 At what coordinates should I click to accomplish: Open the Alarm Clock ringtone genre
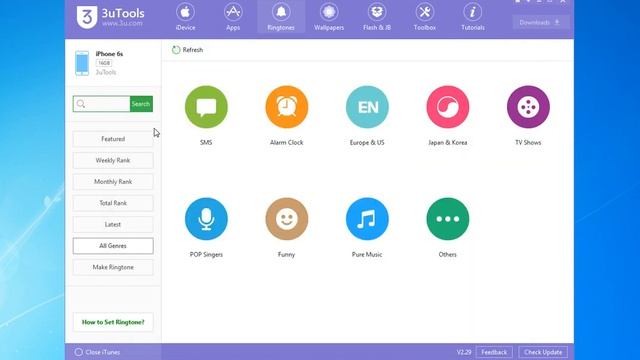pos(287,107)
